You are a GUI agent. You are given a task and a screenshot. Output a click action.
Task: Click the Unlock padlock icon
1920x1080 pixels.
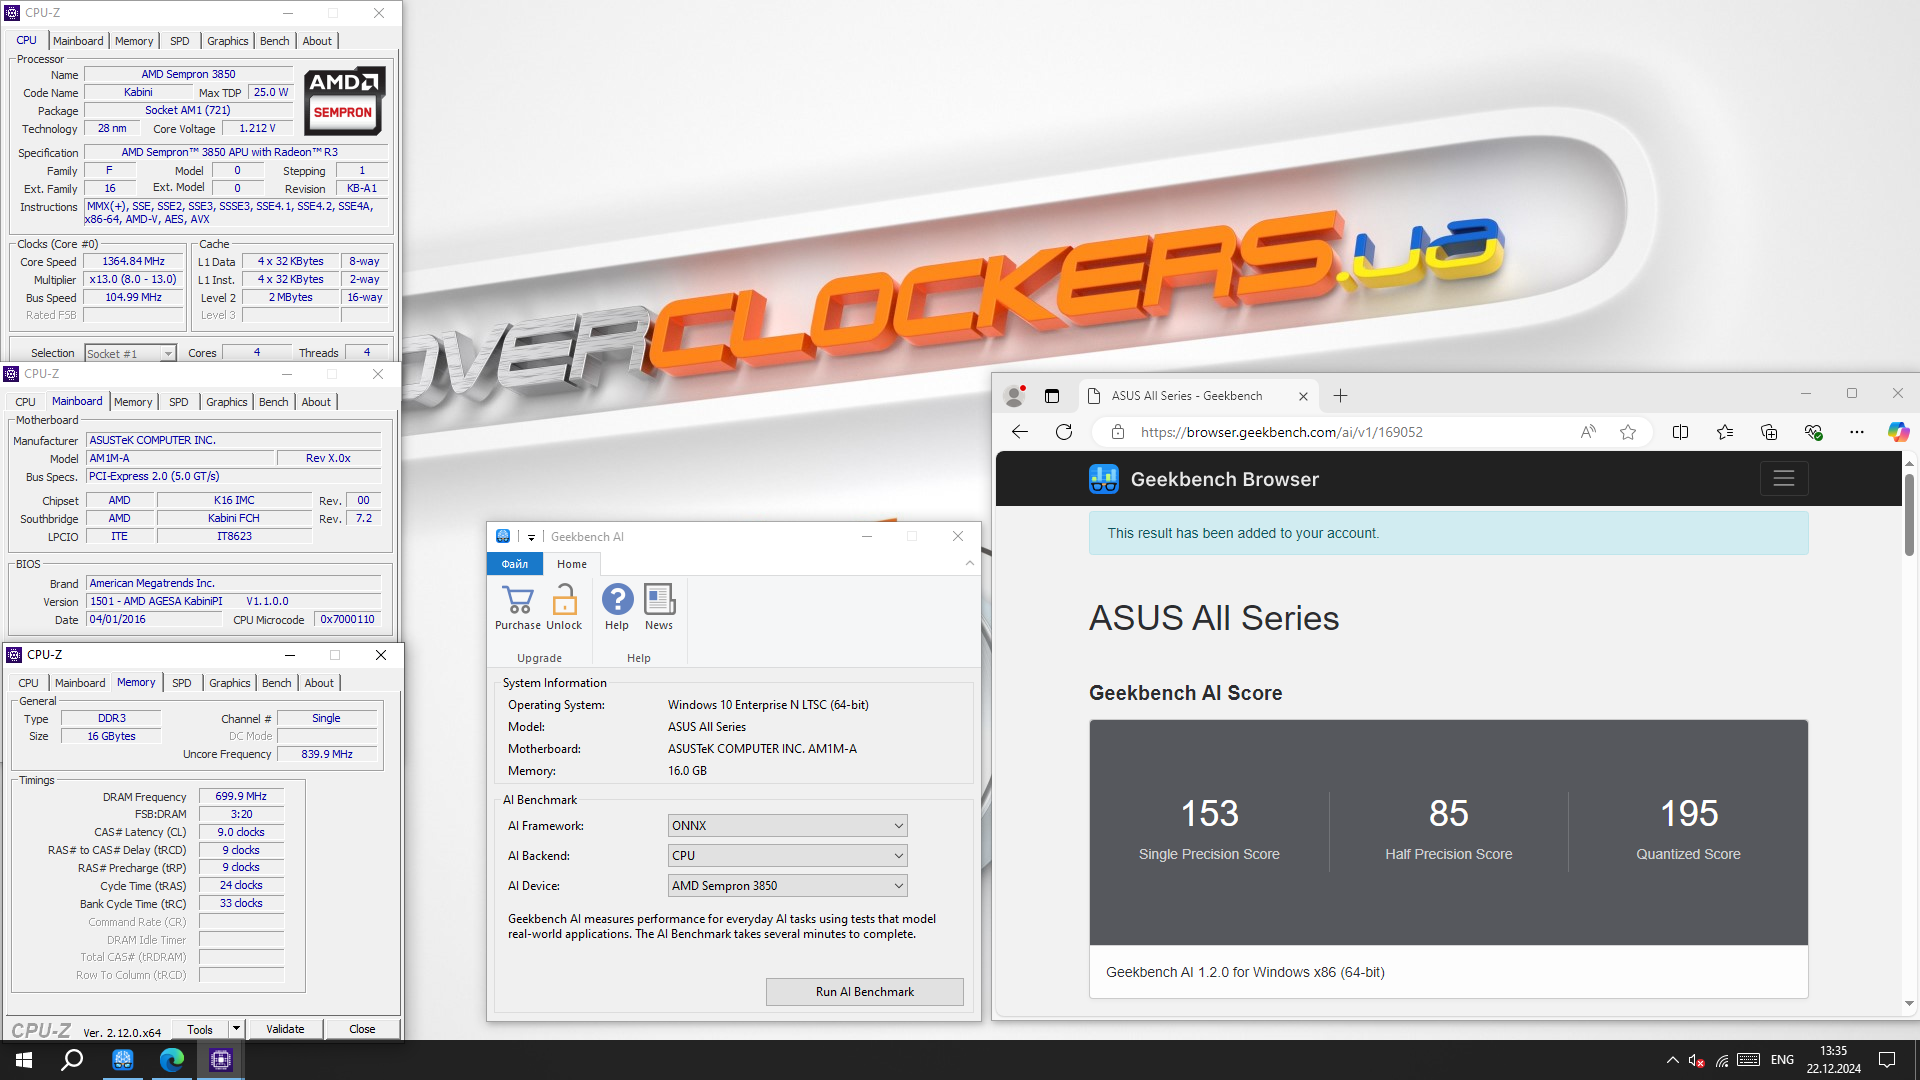coord(564,599)
